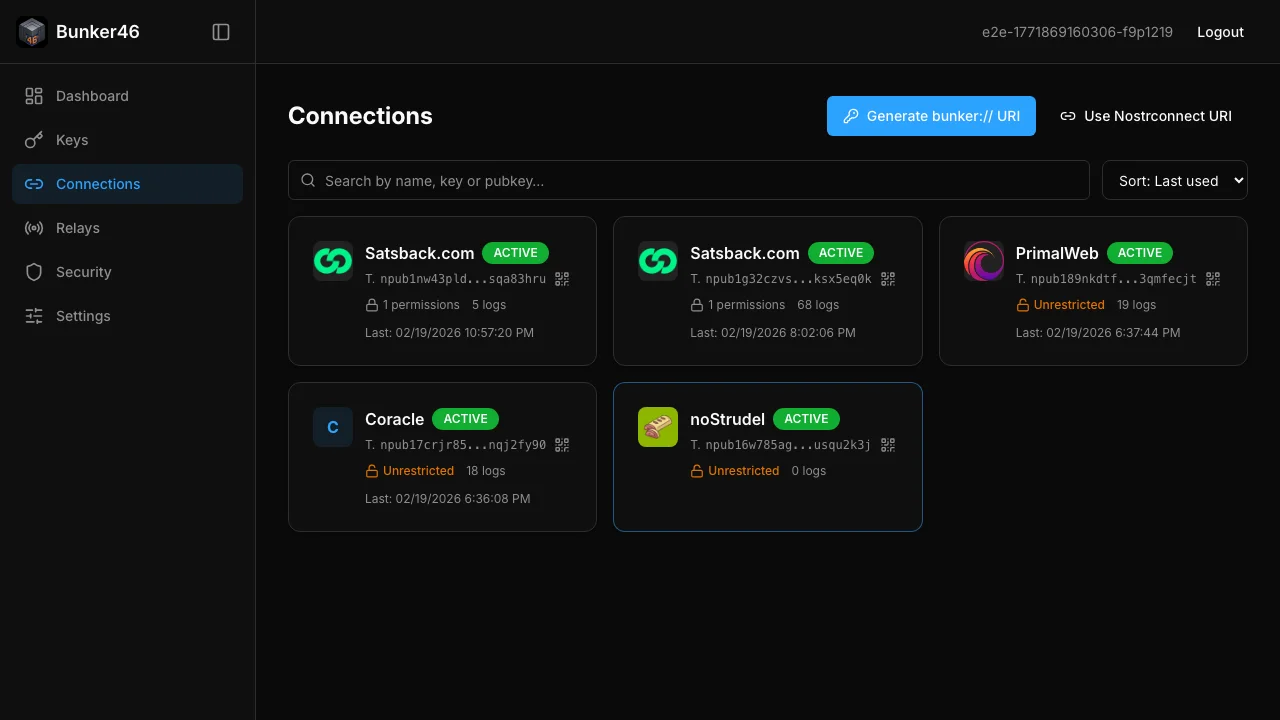Click the Generate bunker:// URI button
This screenshot has width=1280, height=720.
tap(931, 116)
